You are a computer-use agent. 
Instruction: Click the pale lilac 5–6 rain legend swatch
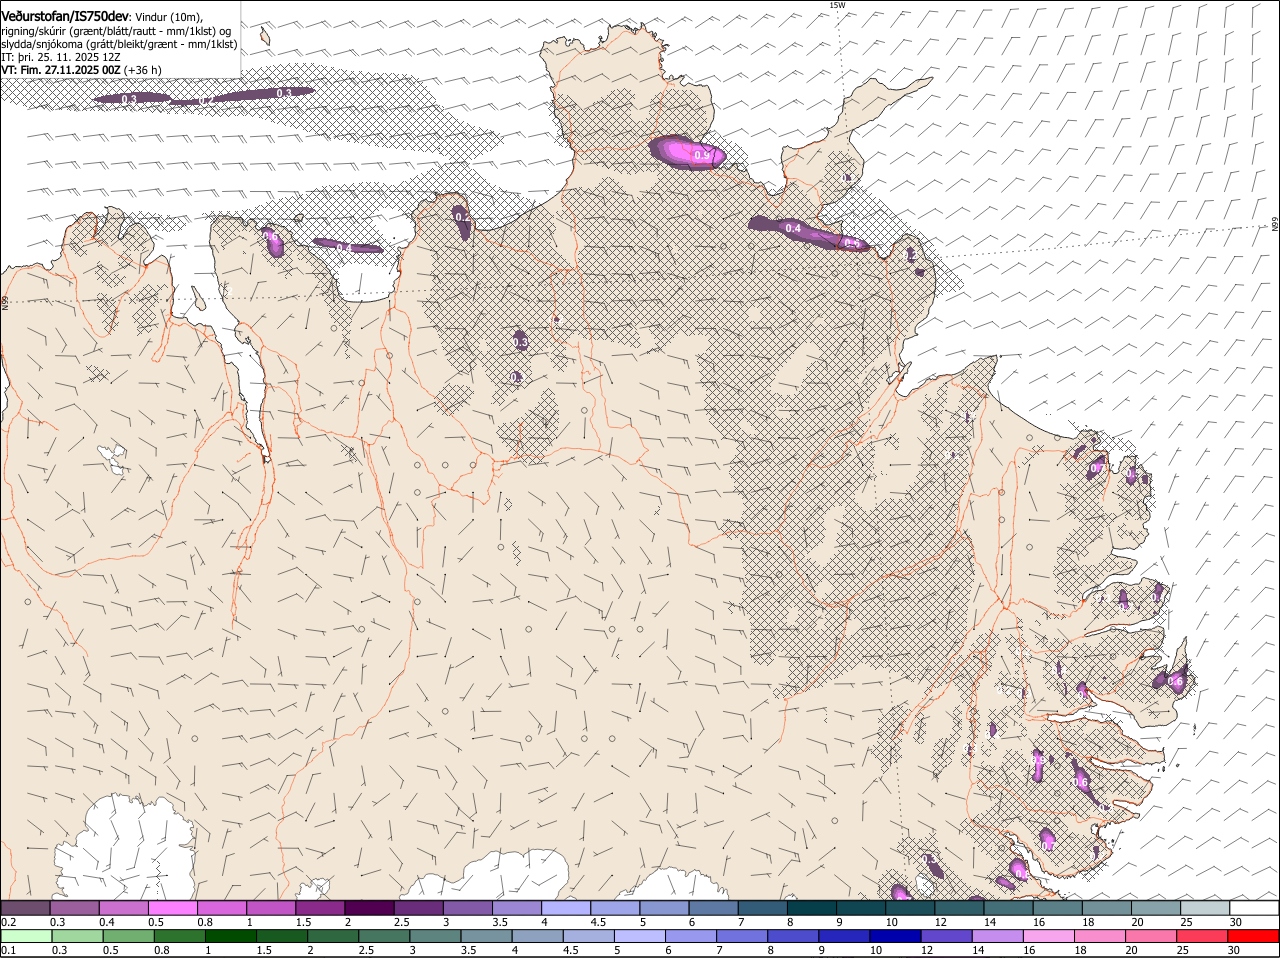coord(640,937)
